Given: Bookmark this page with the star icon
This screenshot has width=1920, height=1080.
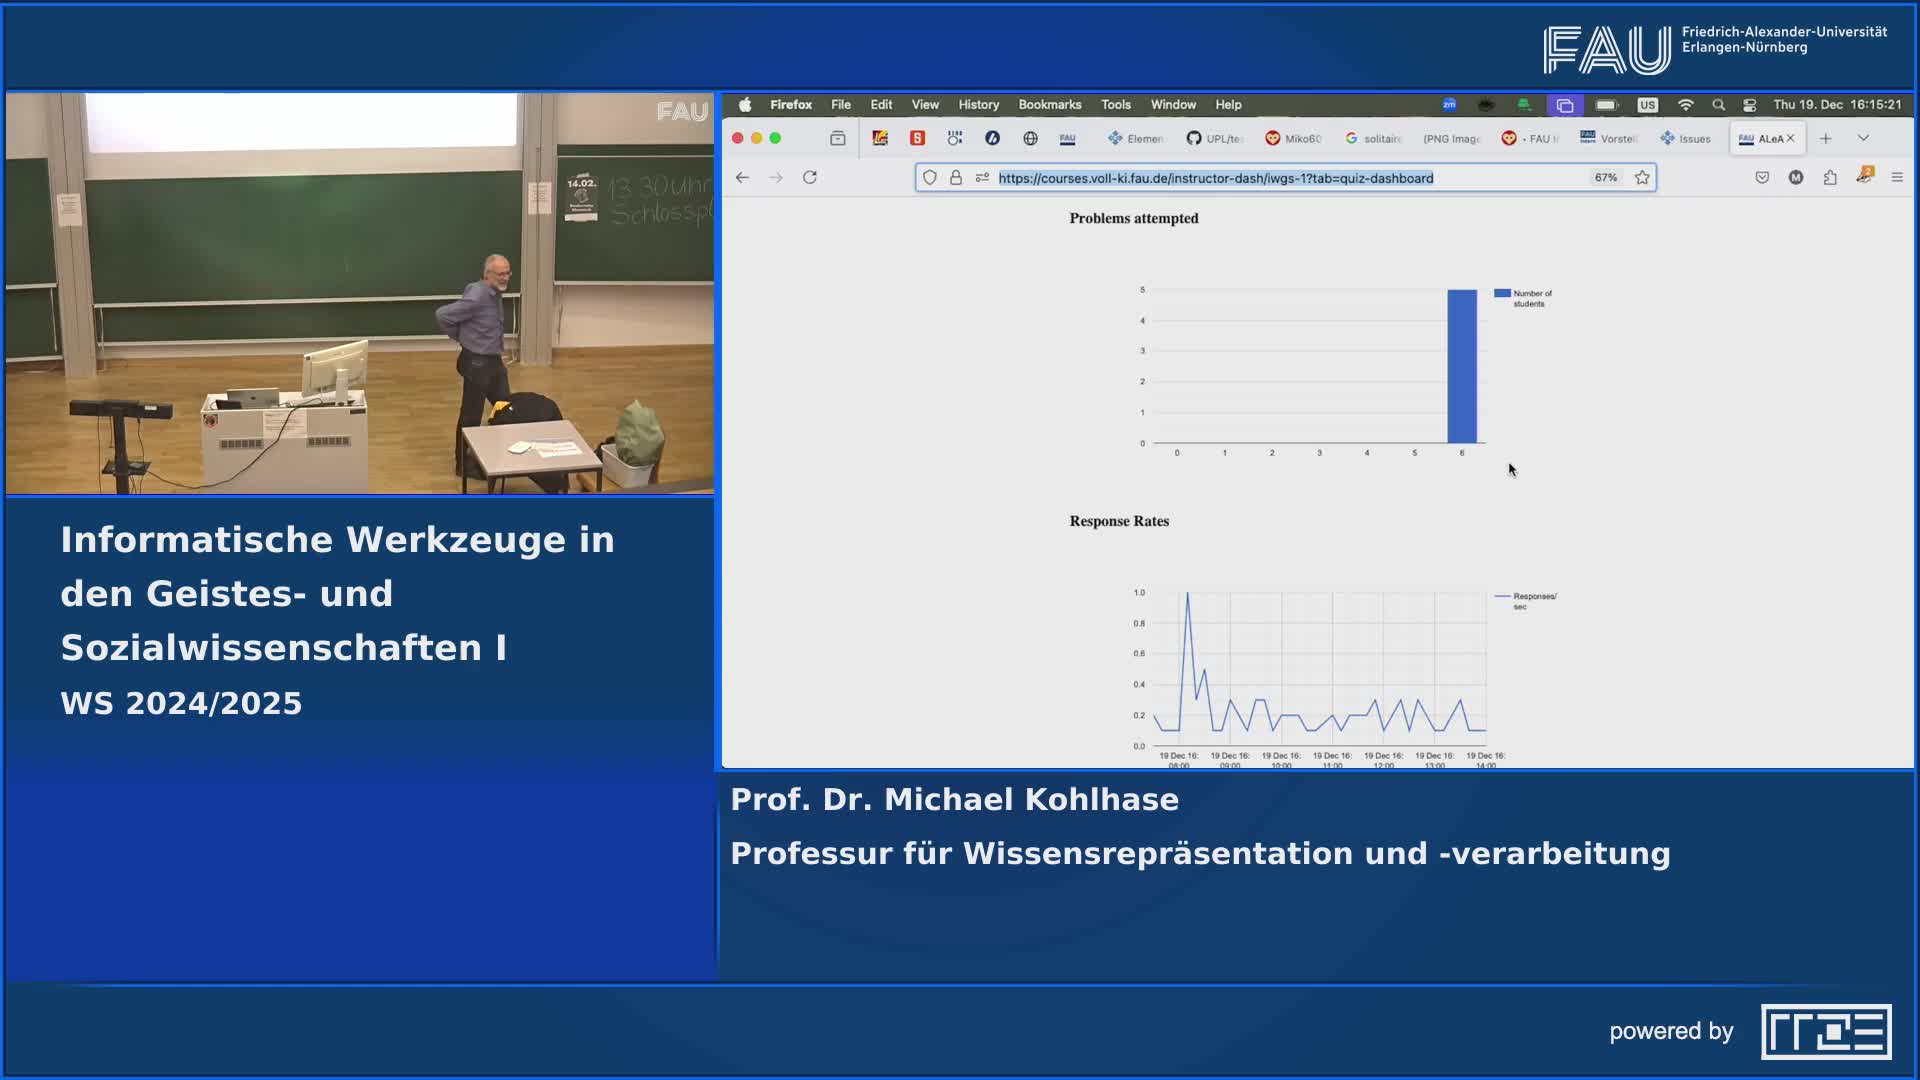Looking at the screenshot, I should click(1642, 177).
